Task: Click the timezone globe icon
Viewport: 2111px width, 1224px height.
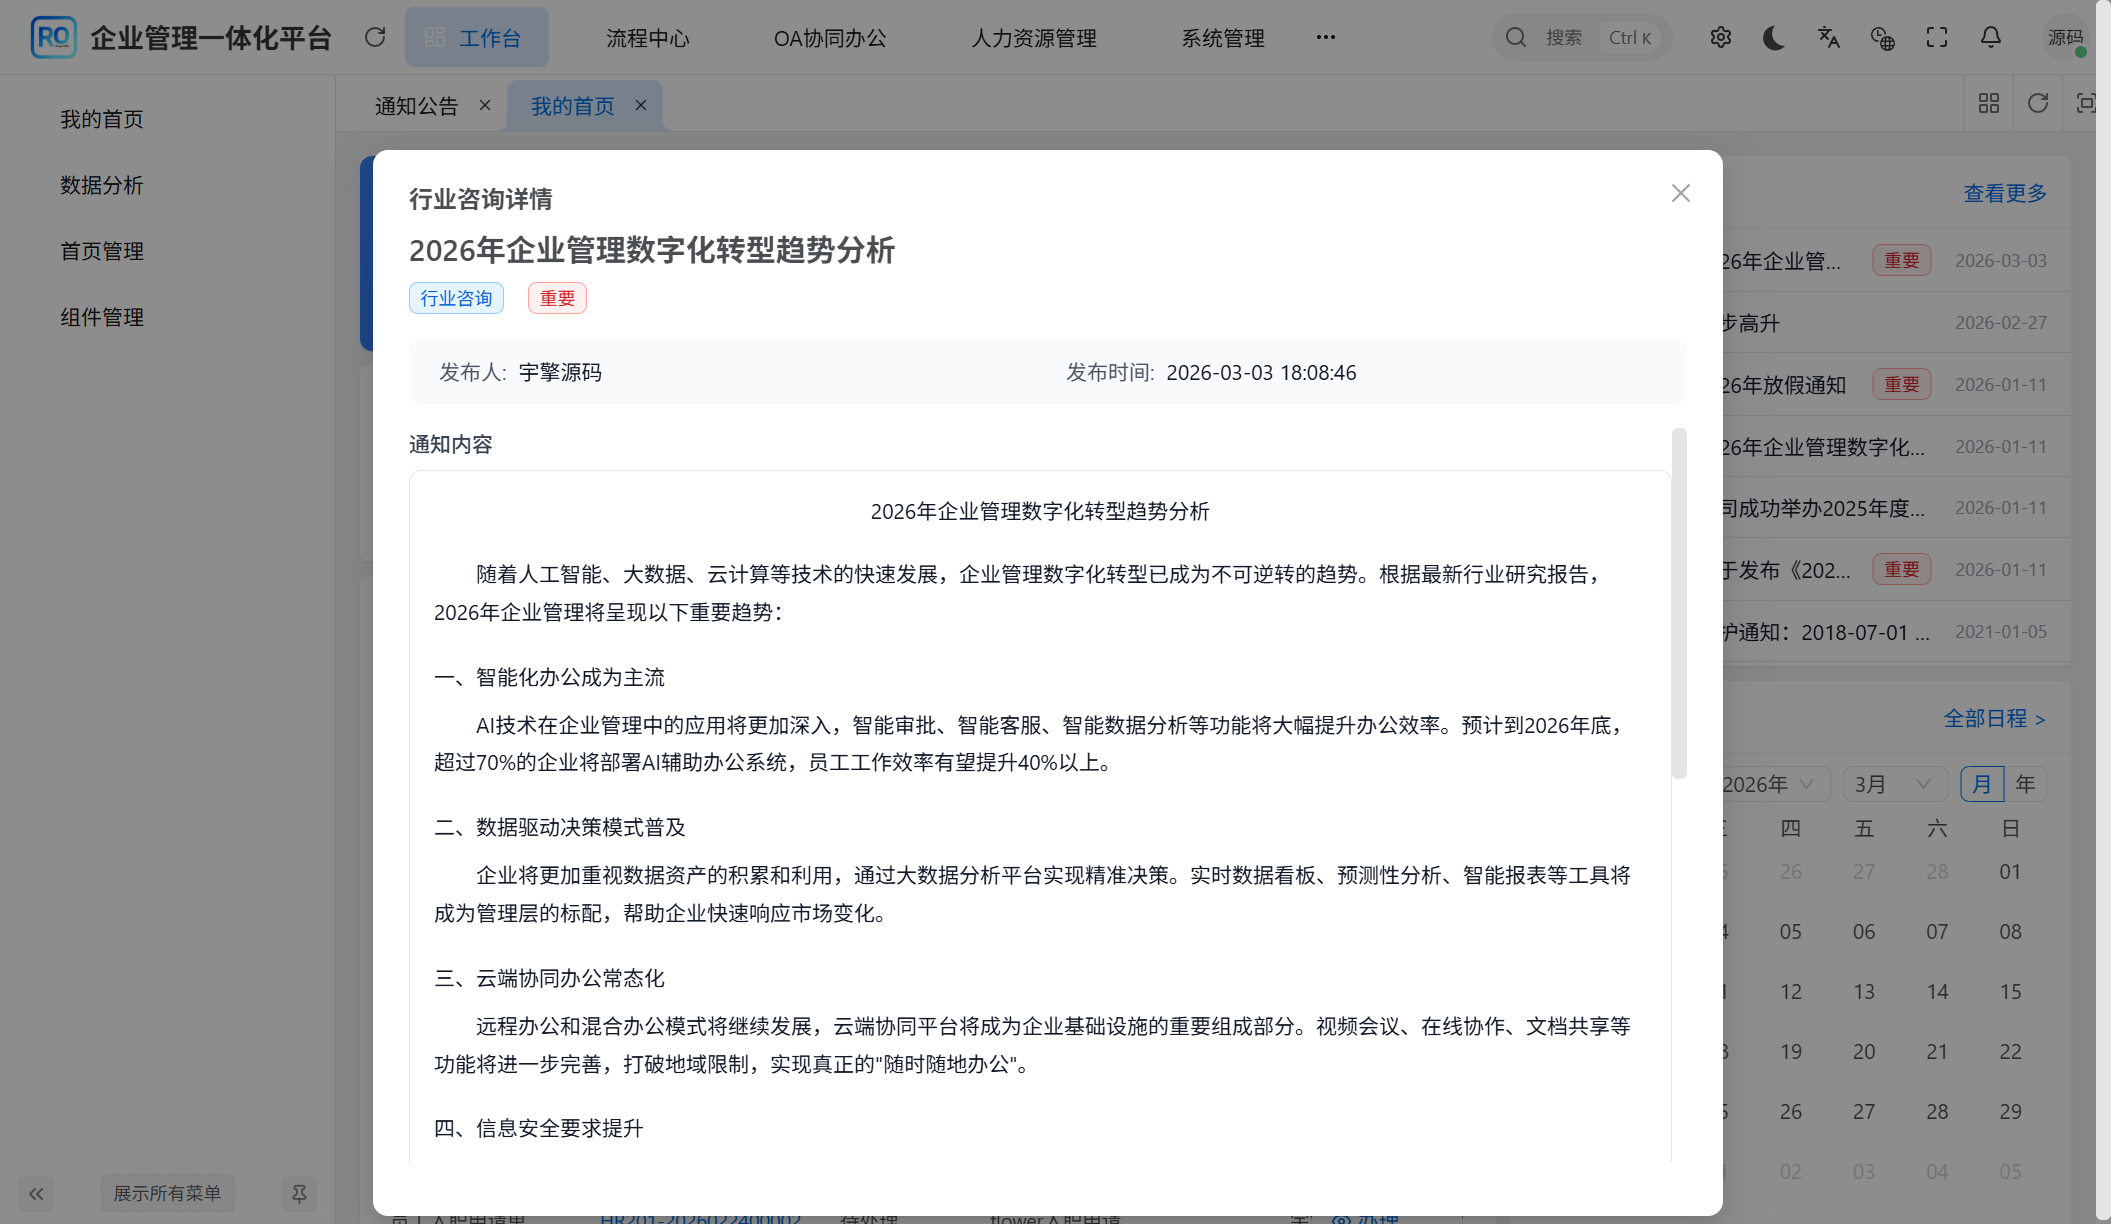Action: [1883, 37]
